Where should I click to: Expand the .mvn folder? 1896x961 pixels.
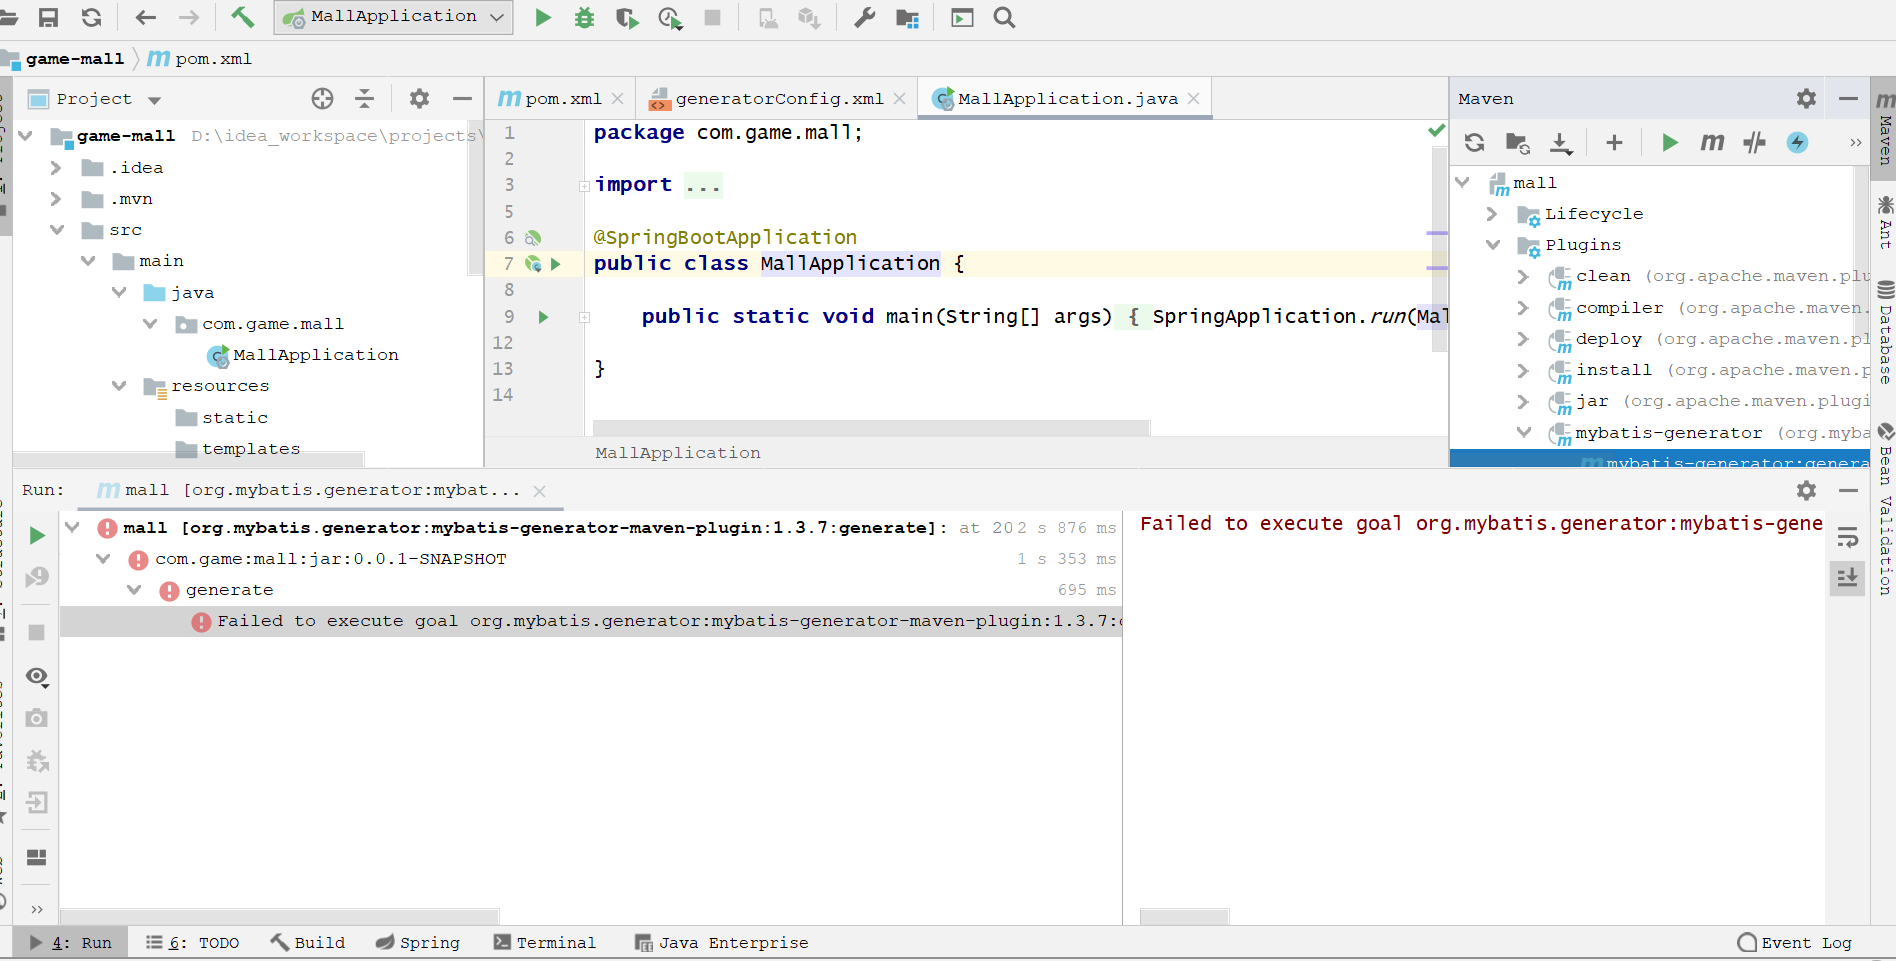click(56, 199)
